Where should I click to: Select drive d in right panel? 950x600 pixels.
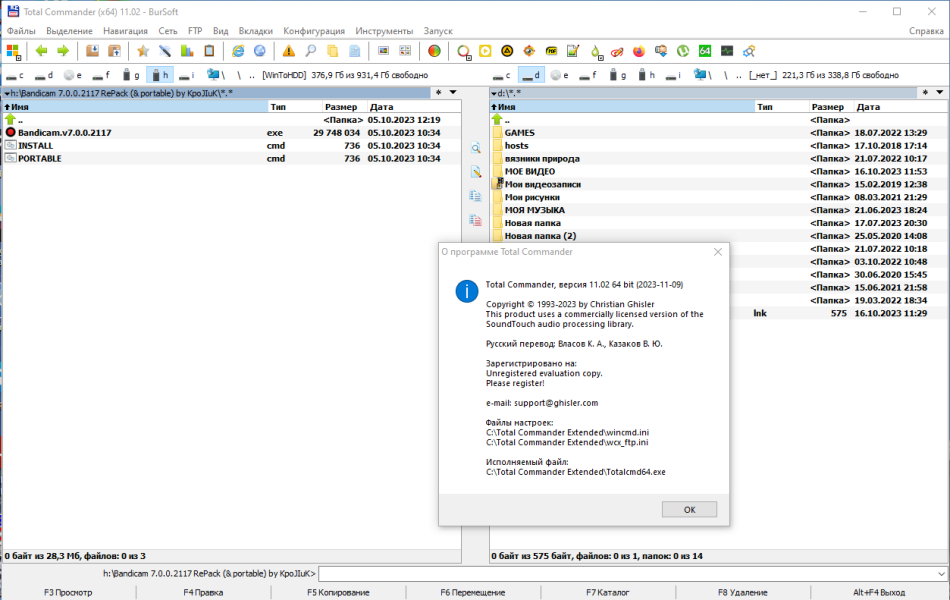(x=531, y=75)
